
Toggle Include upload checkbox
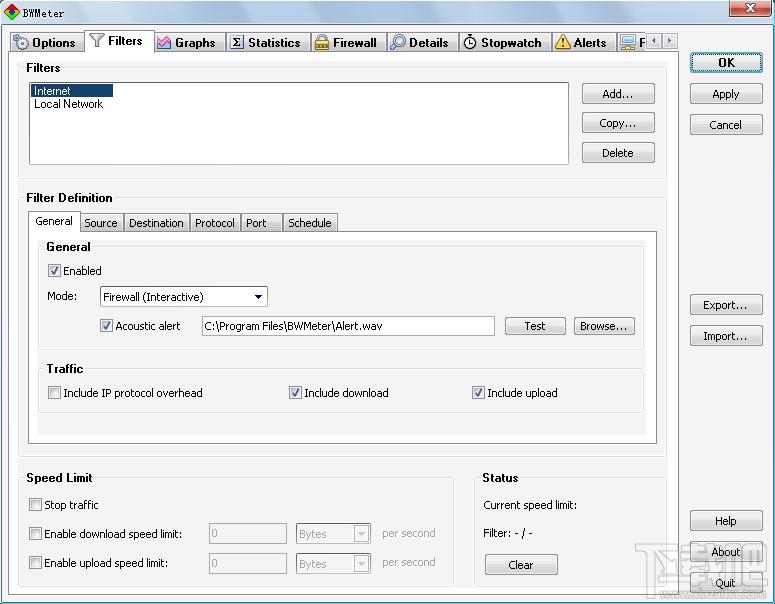pyautogui.click(x=478, y=392)
